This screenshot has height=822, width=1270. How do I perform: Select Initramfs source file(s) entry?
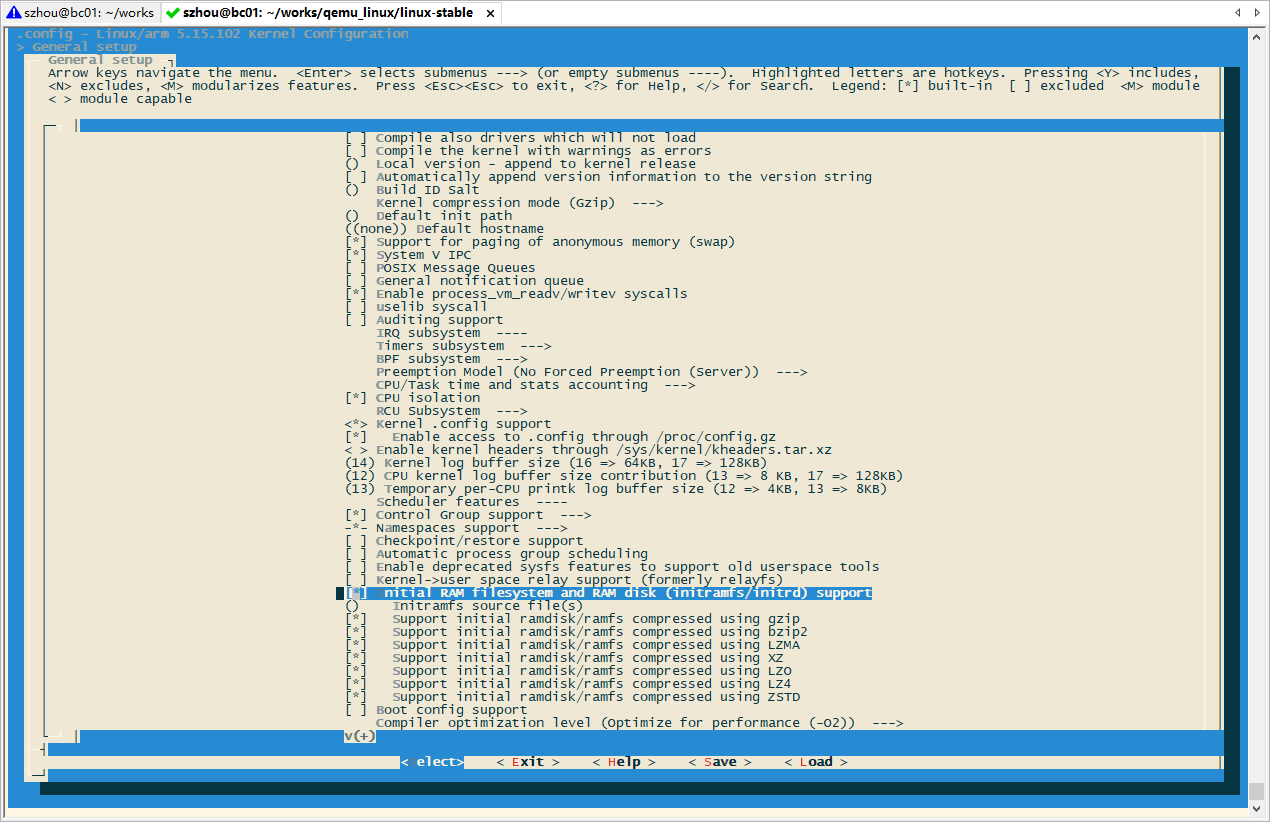point(464,606)
